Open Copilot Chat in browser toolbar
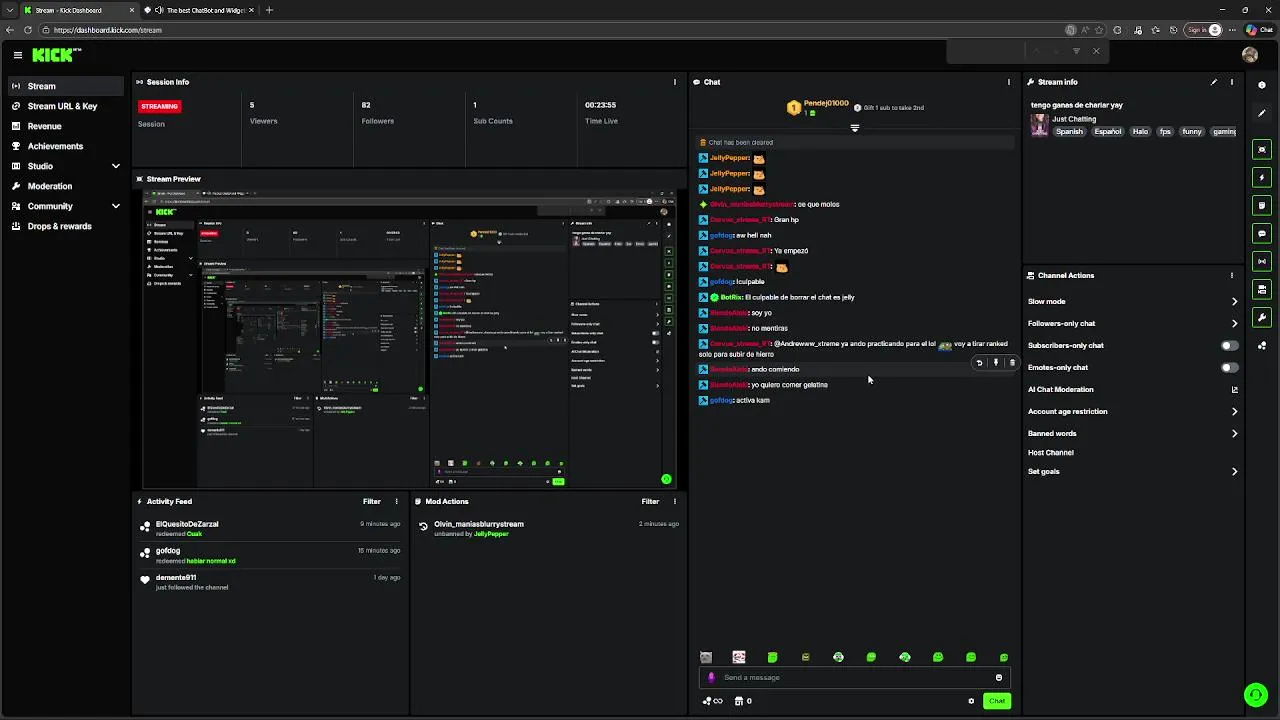This screenshot has width=1280, height=720. (x=1259, y=30)
